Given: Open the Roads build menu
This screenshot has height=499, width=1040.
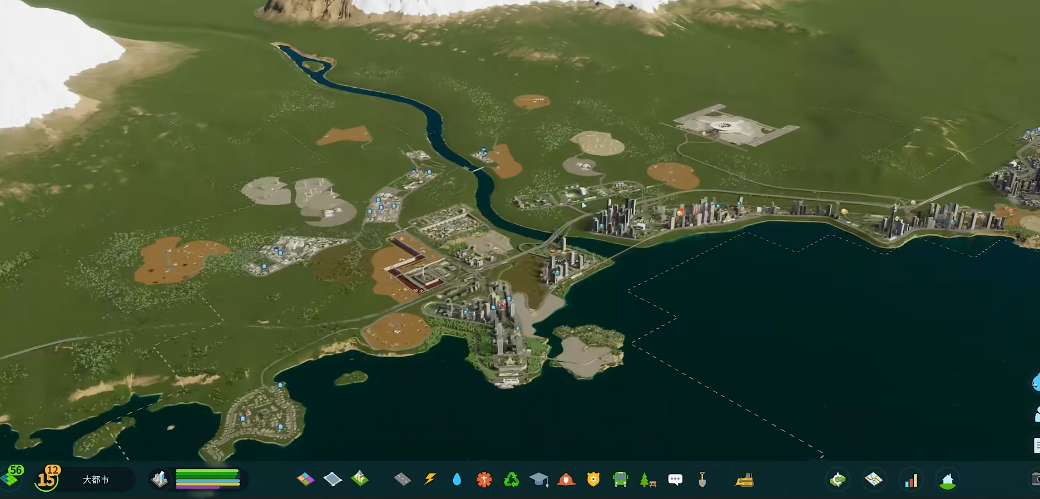Looking at the screenshot, I should point(403,479).
